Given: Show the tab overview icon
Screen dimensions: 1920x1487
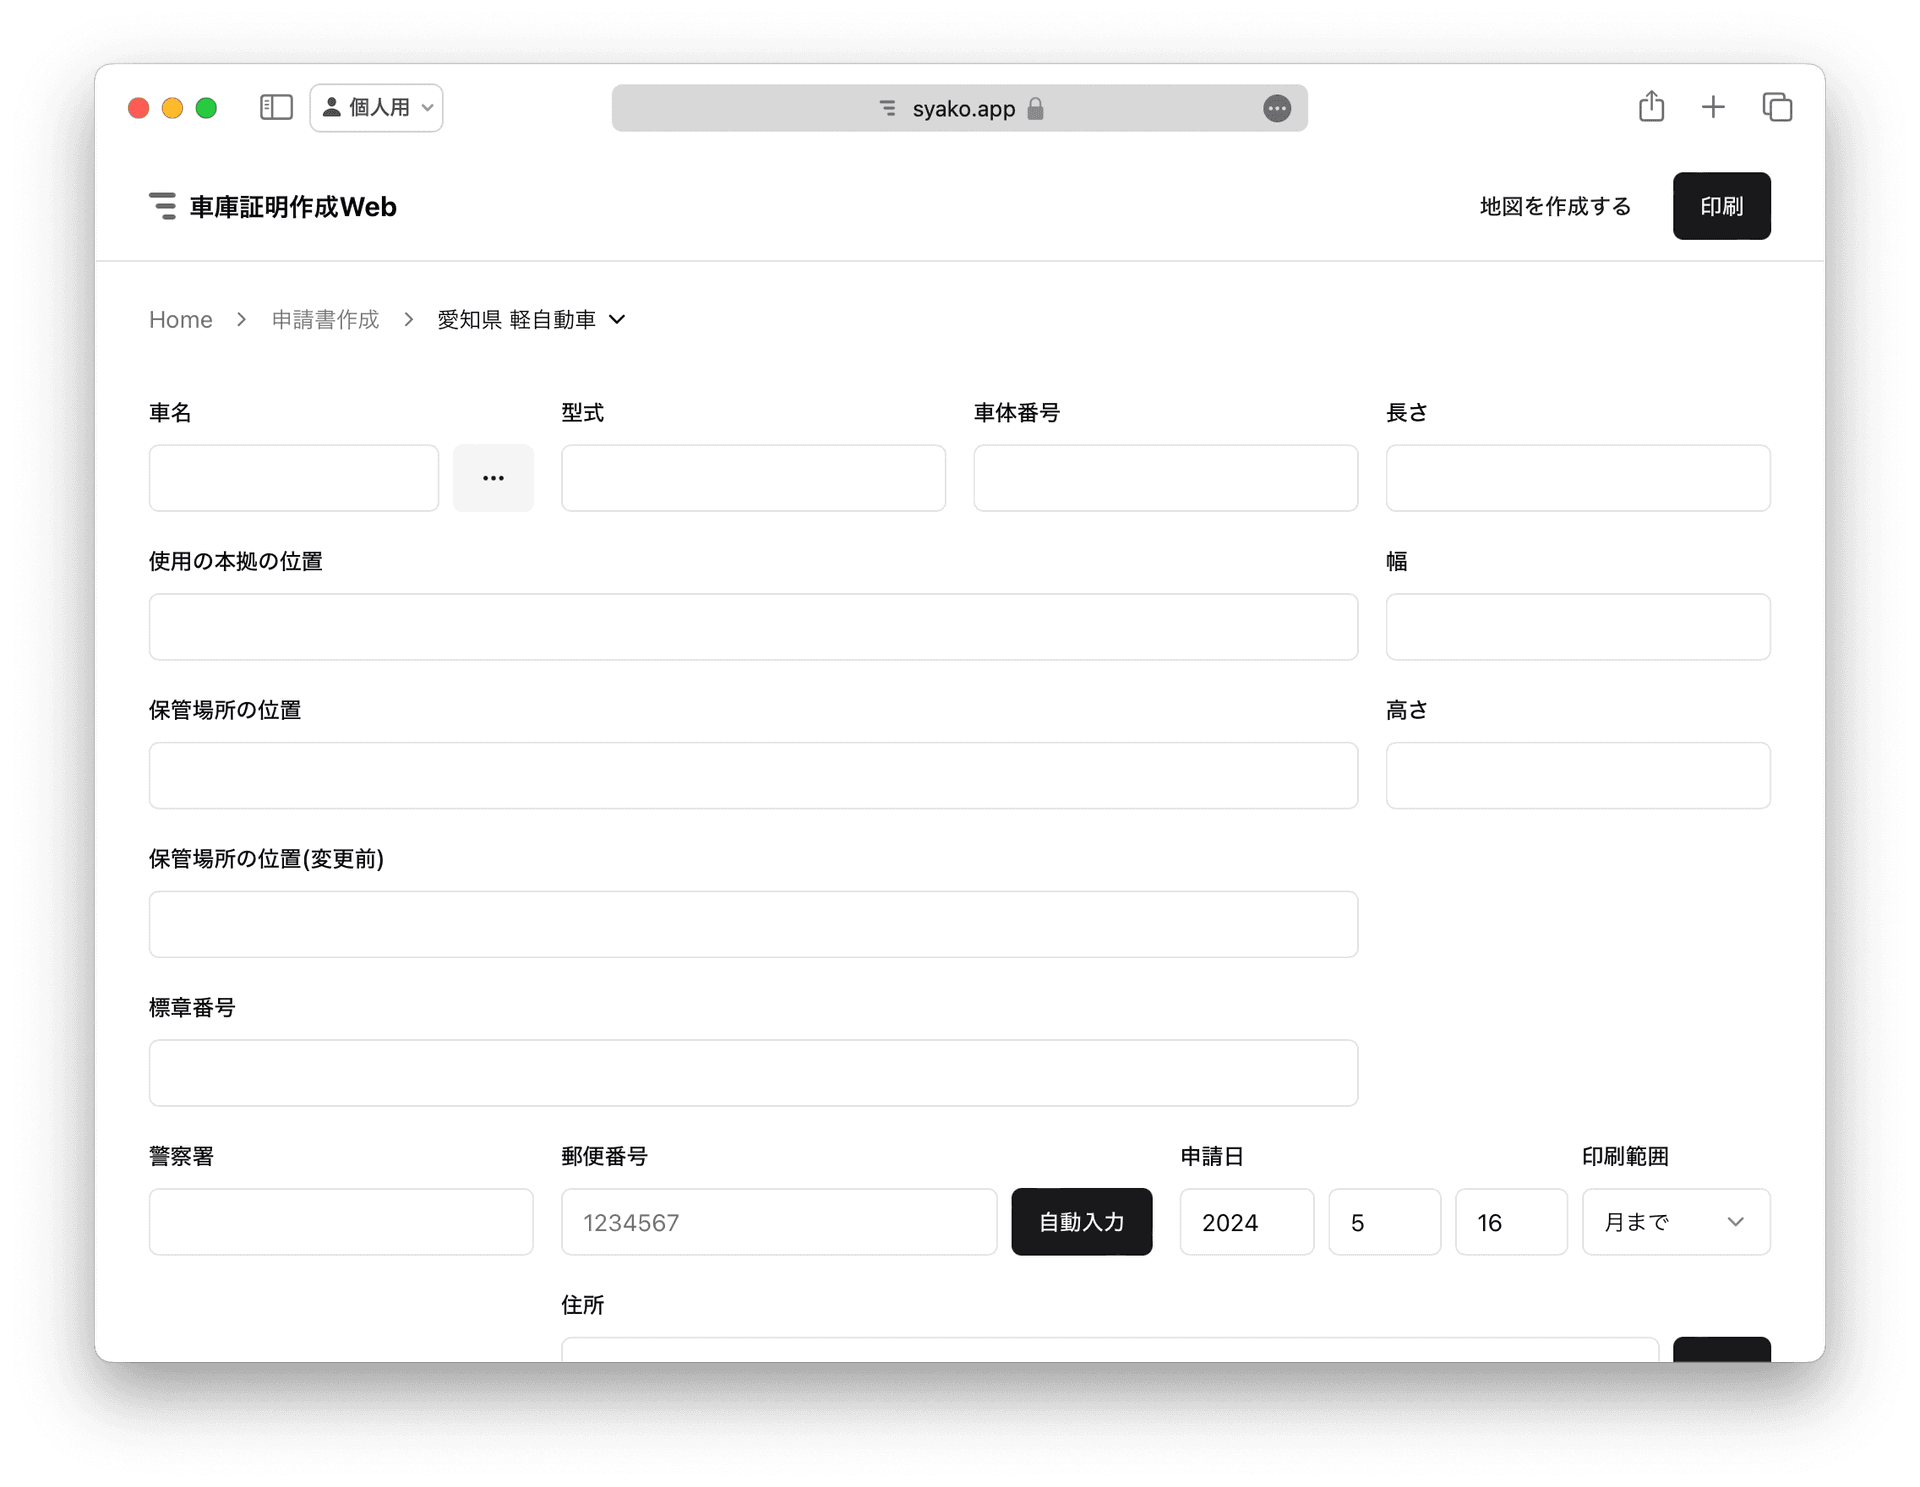Looking at the screenshot, I should (x=1777, y=107).
